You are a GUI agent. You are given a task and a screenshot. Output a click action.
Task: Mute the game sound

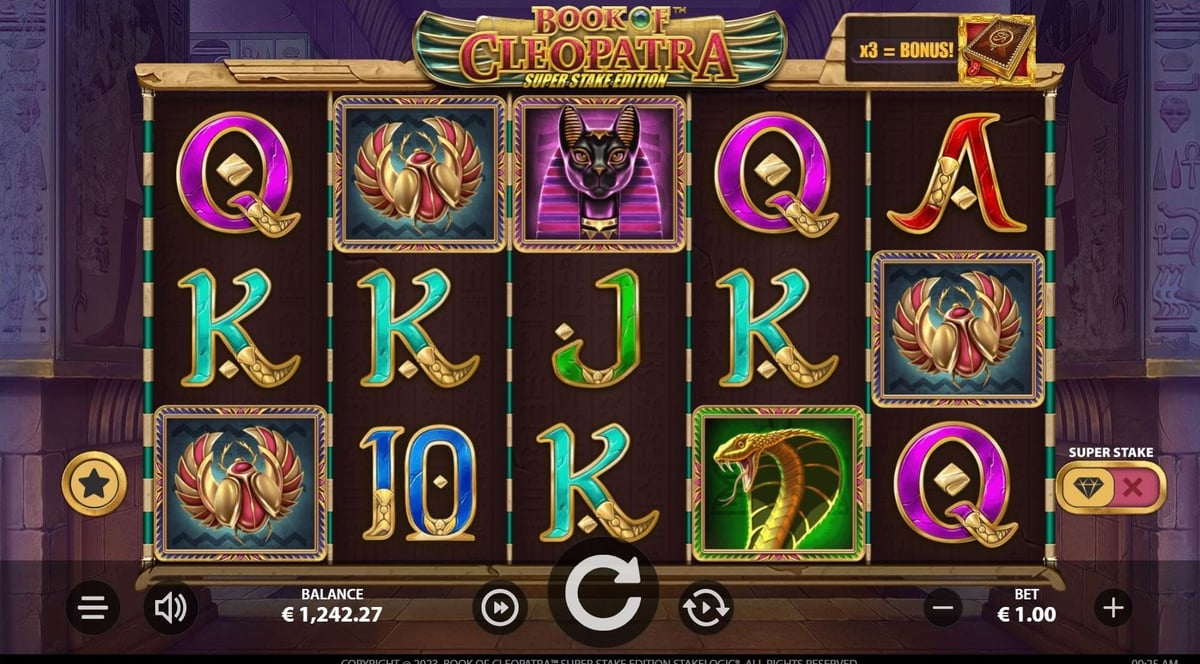[171, 607]
